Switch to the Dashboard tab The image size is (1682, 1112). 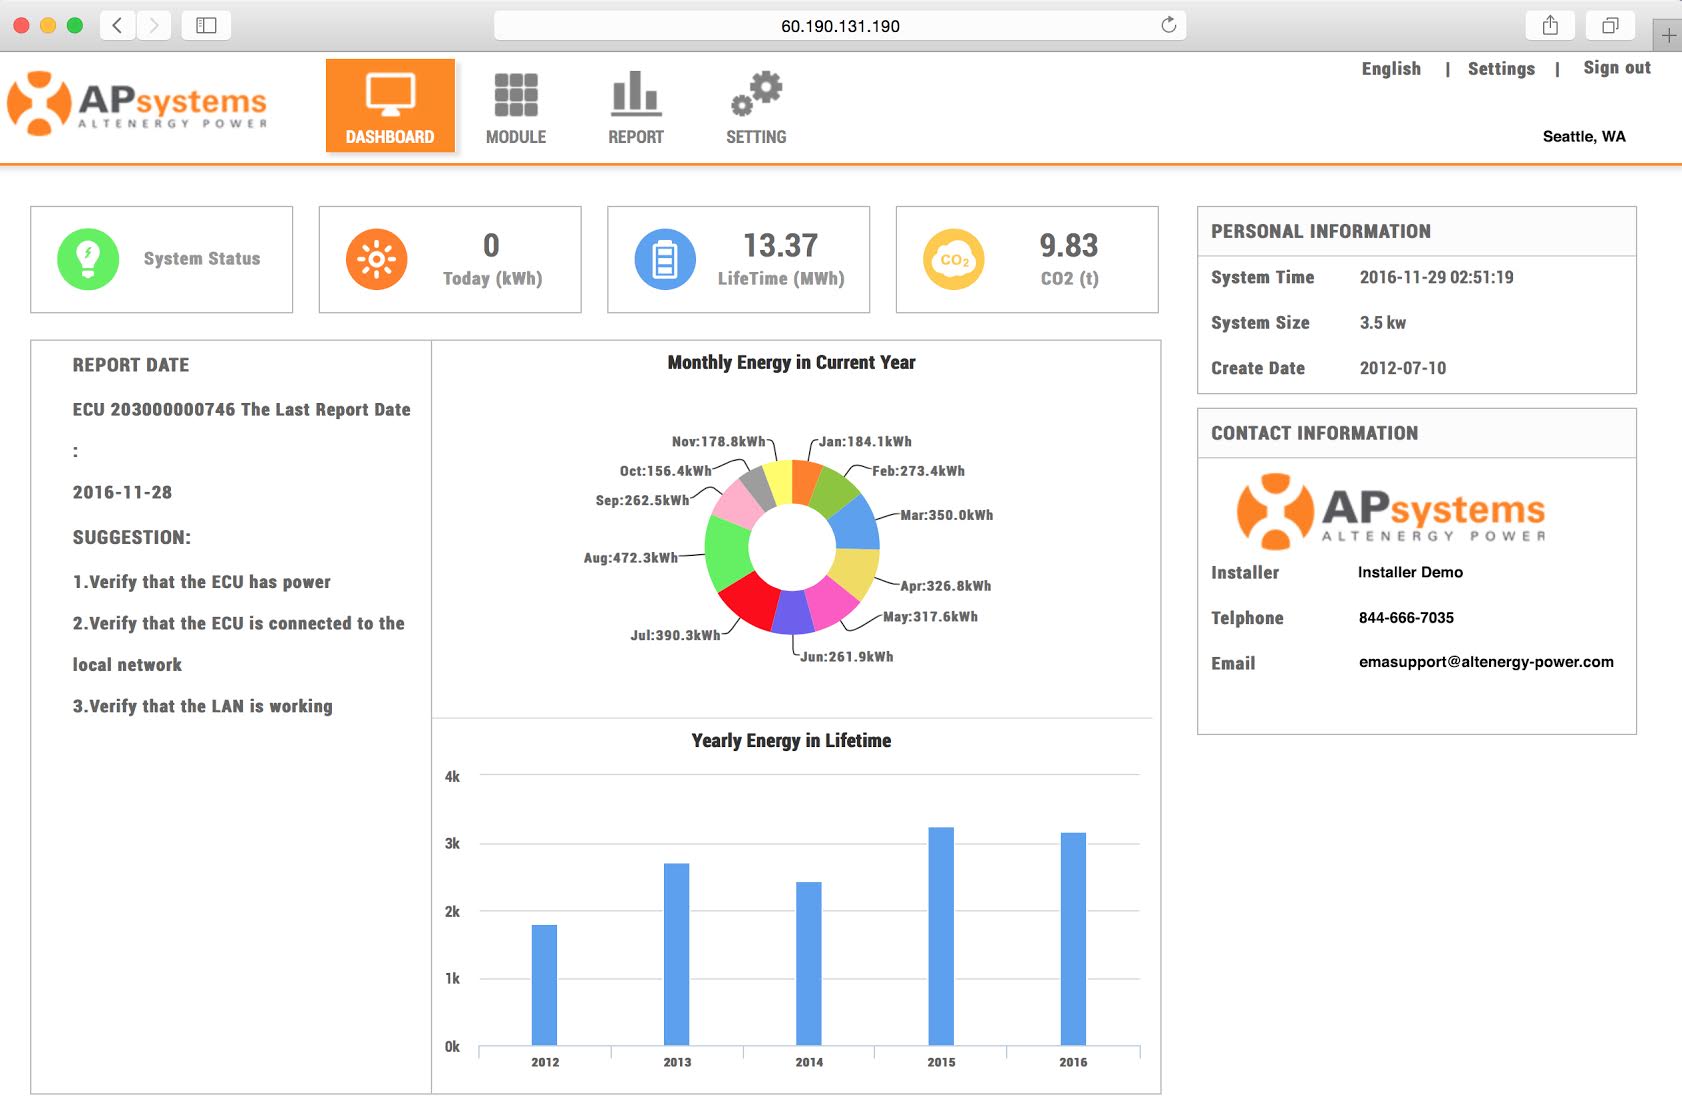pos(389,137)
